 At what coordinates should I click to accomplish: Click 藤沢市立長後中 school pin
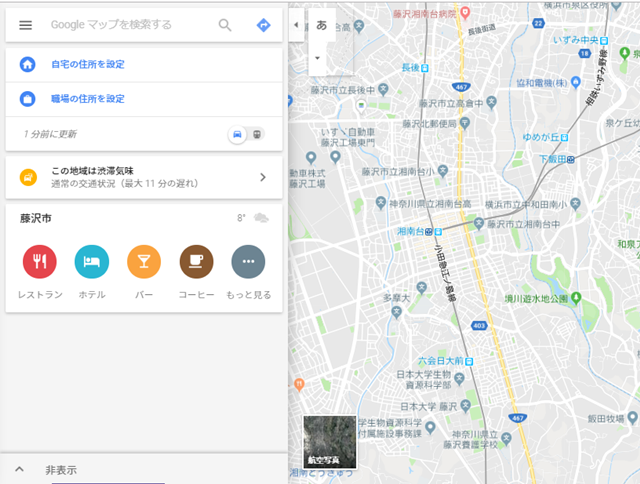coord(383,89)
